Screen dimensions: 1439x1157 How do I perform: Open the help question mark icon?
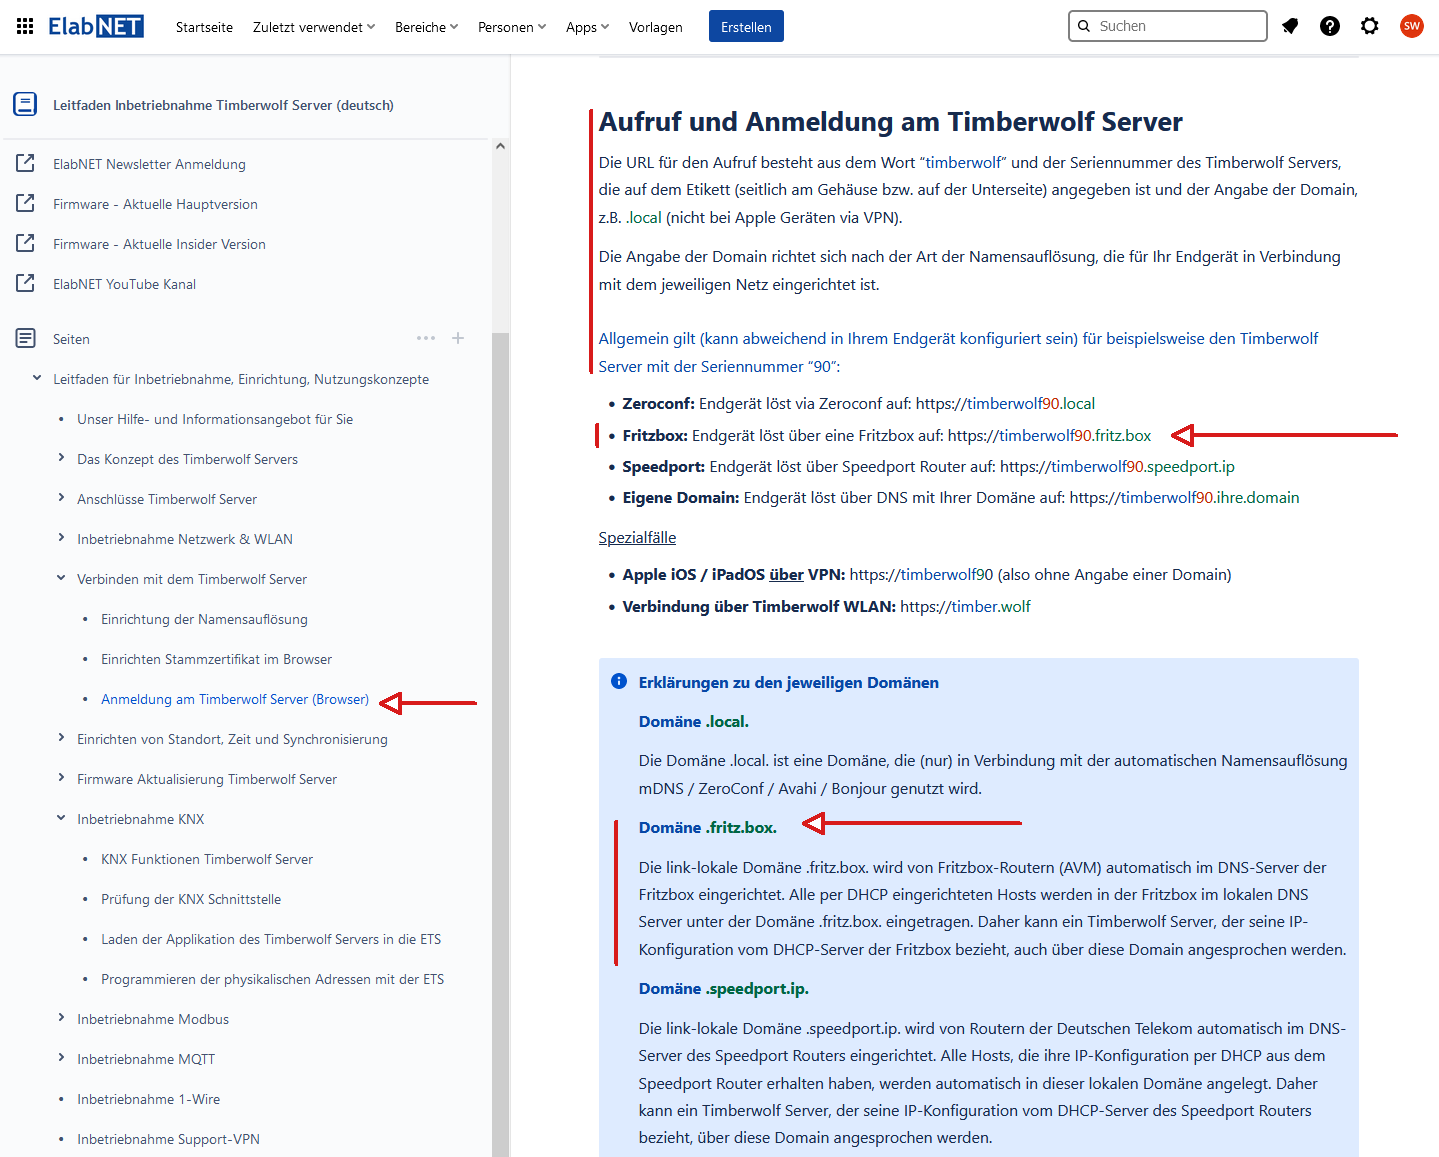click(1330, 26)
